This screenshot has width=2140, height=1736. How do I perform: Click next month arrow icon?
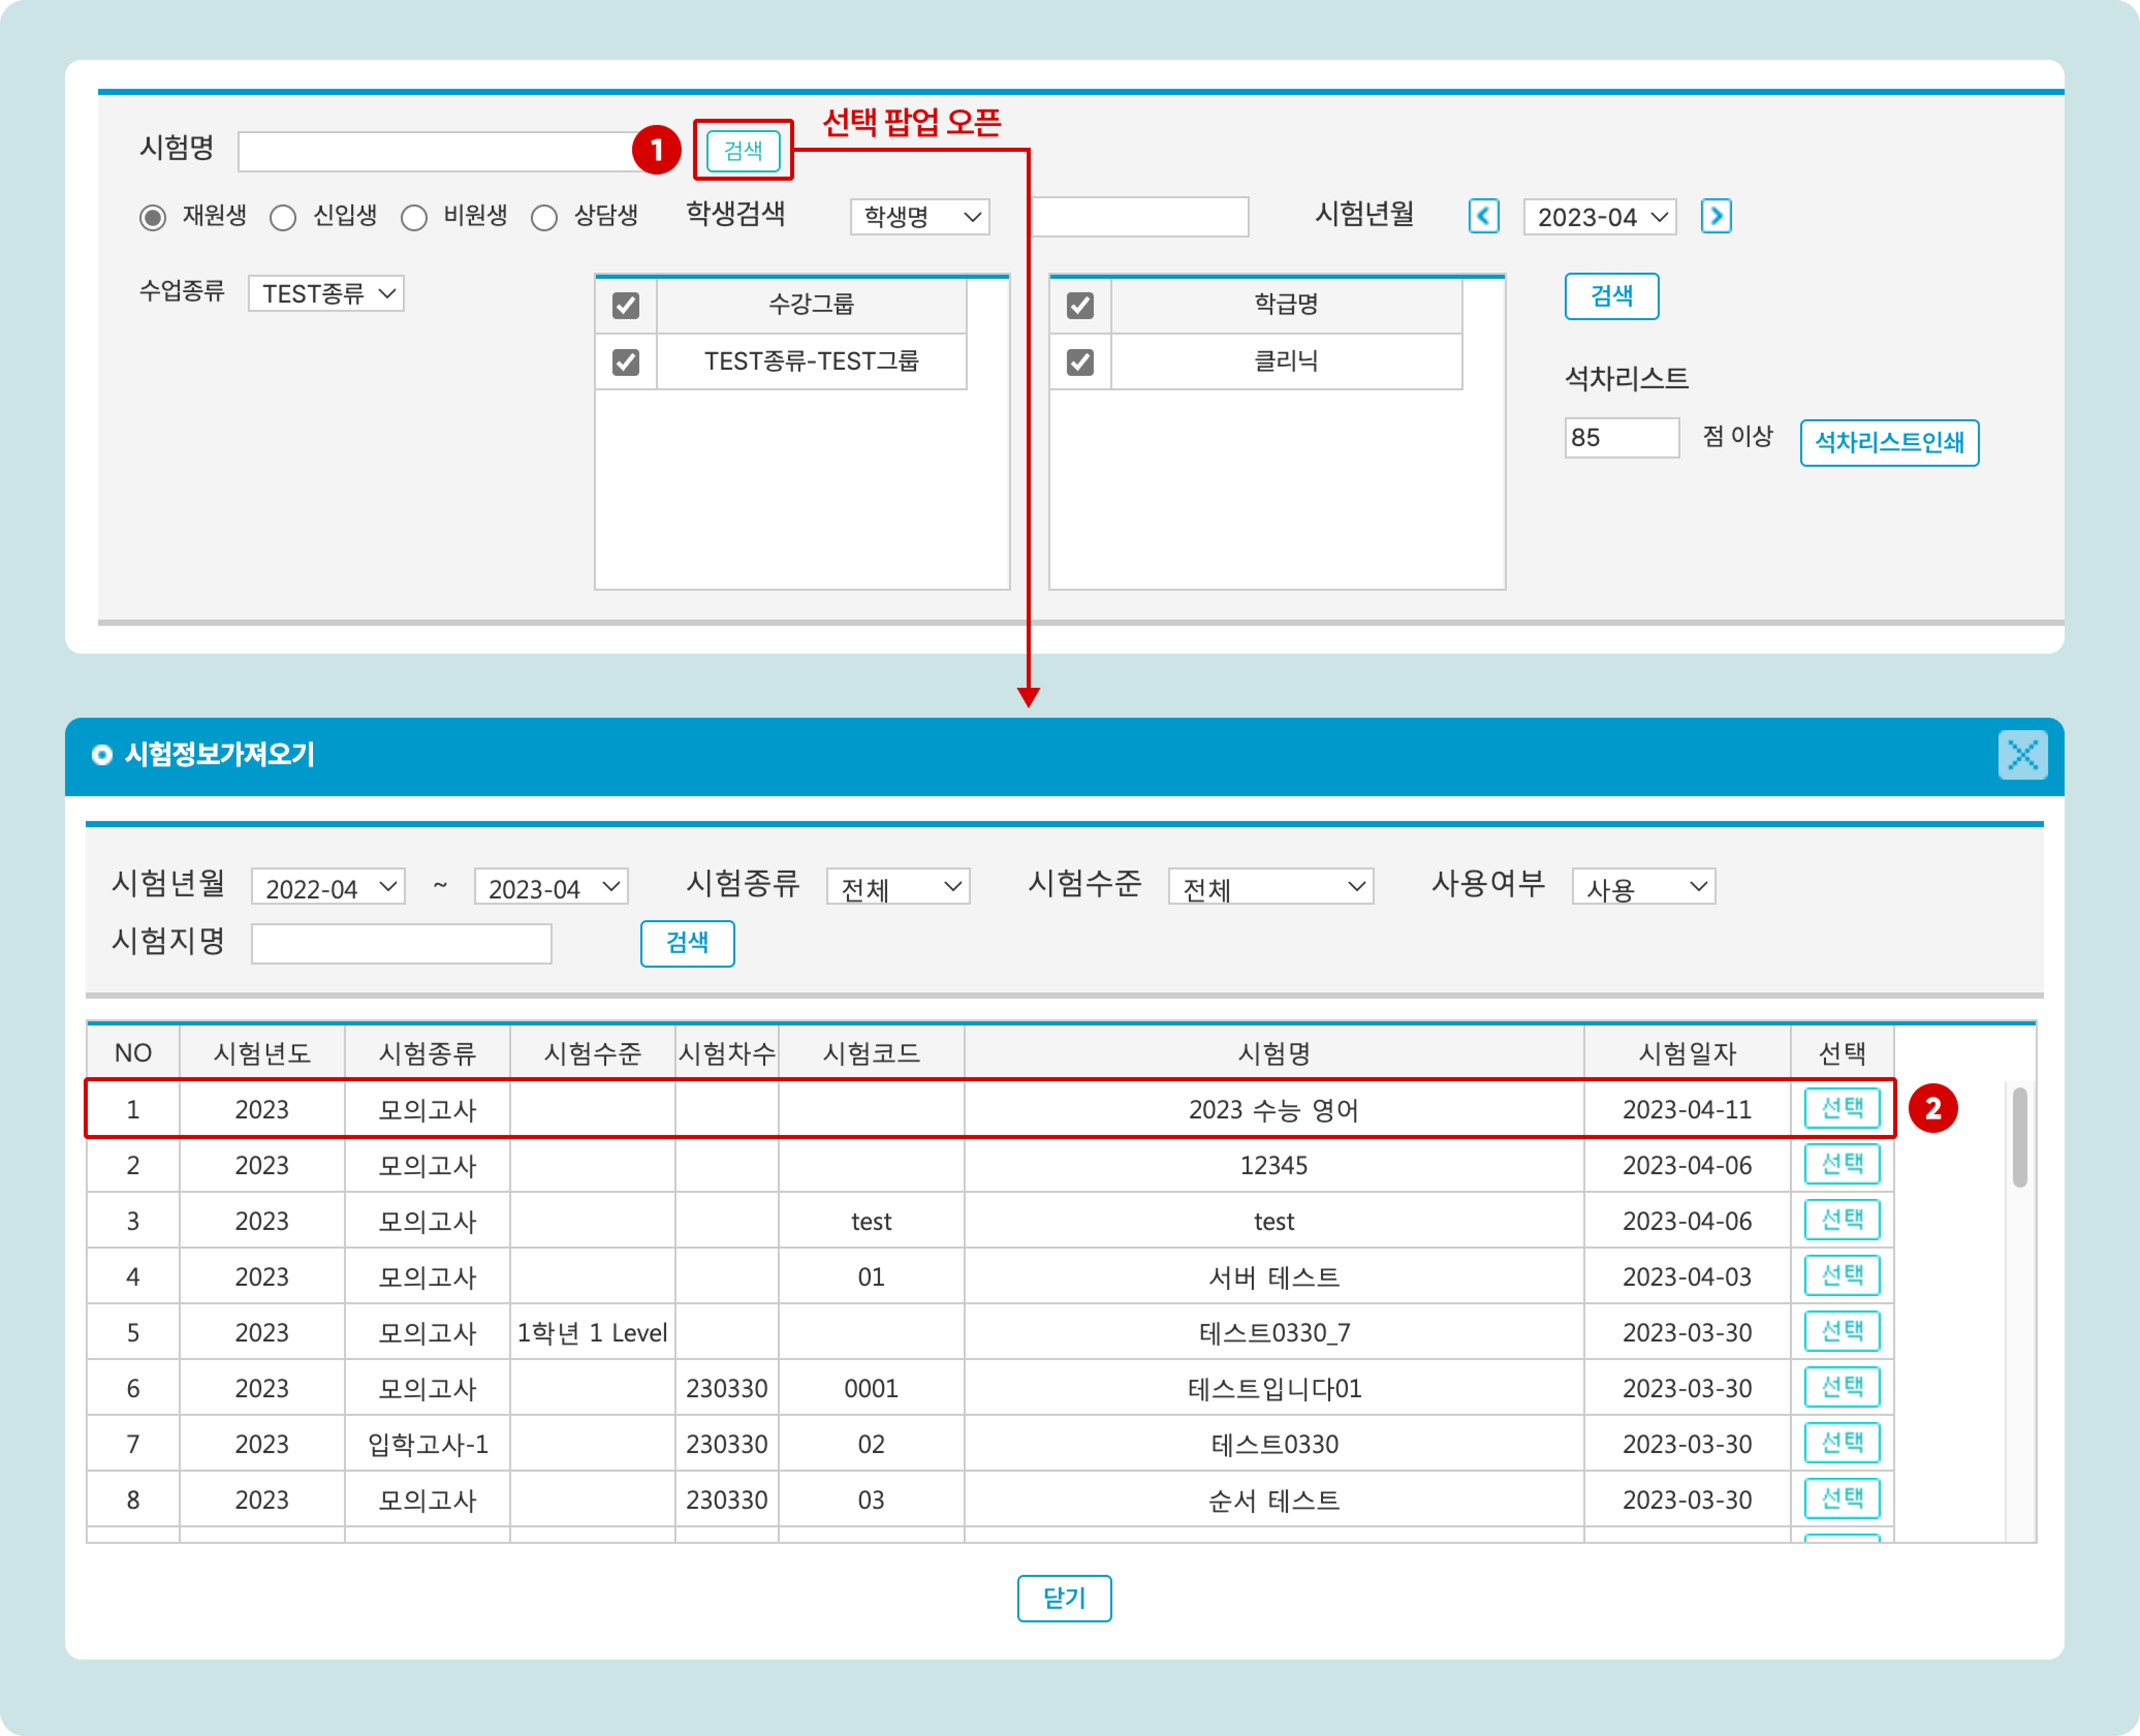tap(1715, 216)
